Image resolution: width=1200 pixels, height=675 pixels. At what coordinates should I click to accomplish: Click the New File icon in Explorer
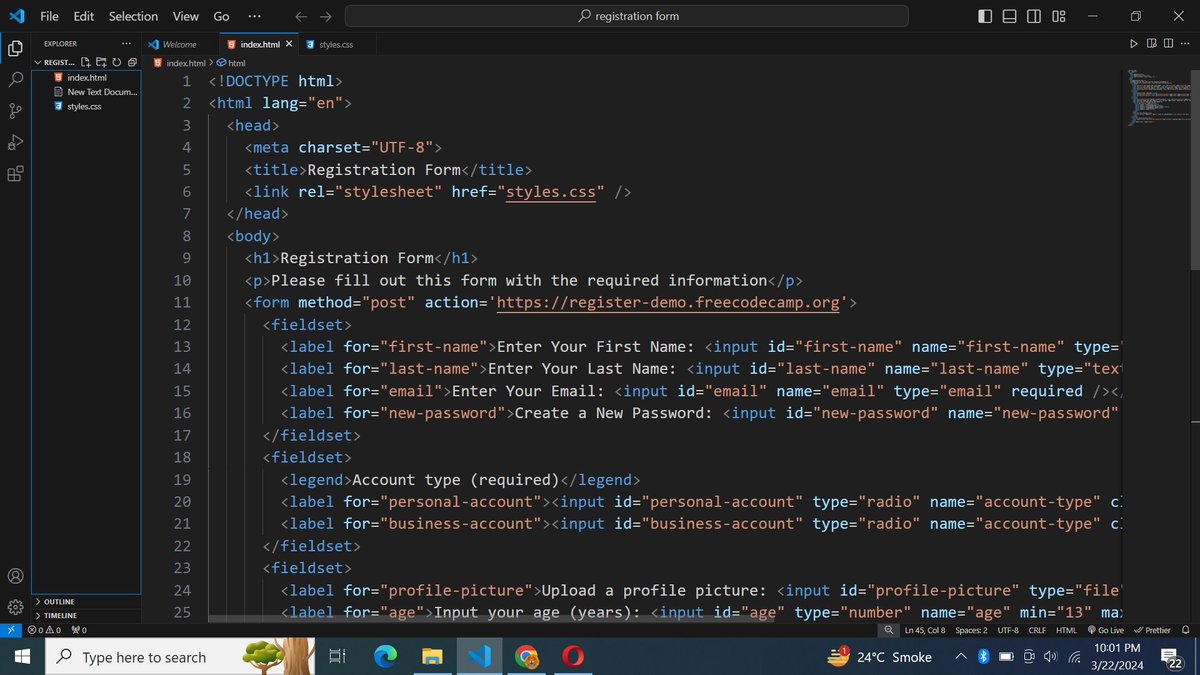[x=86, y=62]
